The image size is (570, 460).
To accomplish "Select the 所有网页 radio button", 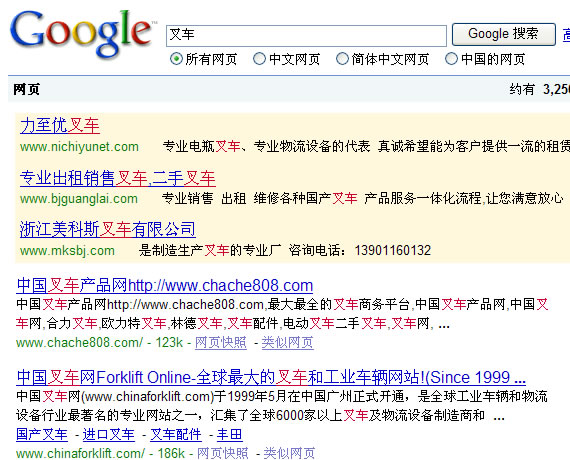I will (x=176, y=59).
